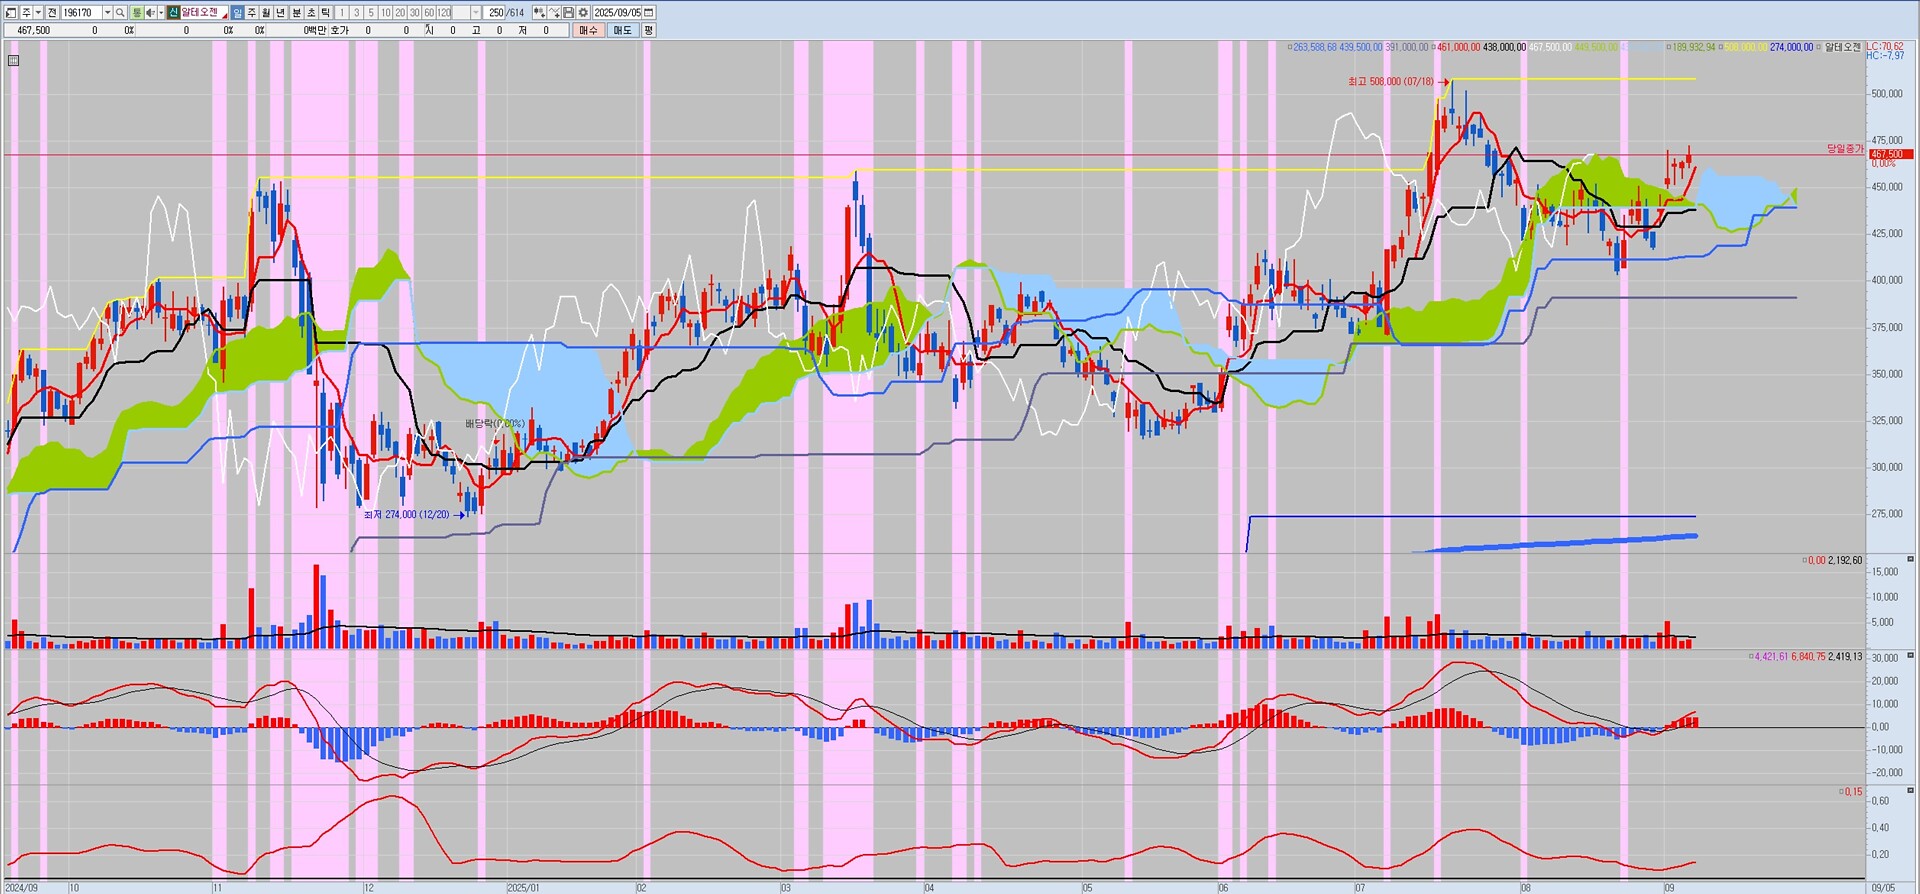Click the save chart floppy disk icon
Screen dimensions: 1920x894
(x=568, y=13)
